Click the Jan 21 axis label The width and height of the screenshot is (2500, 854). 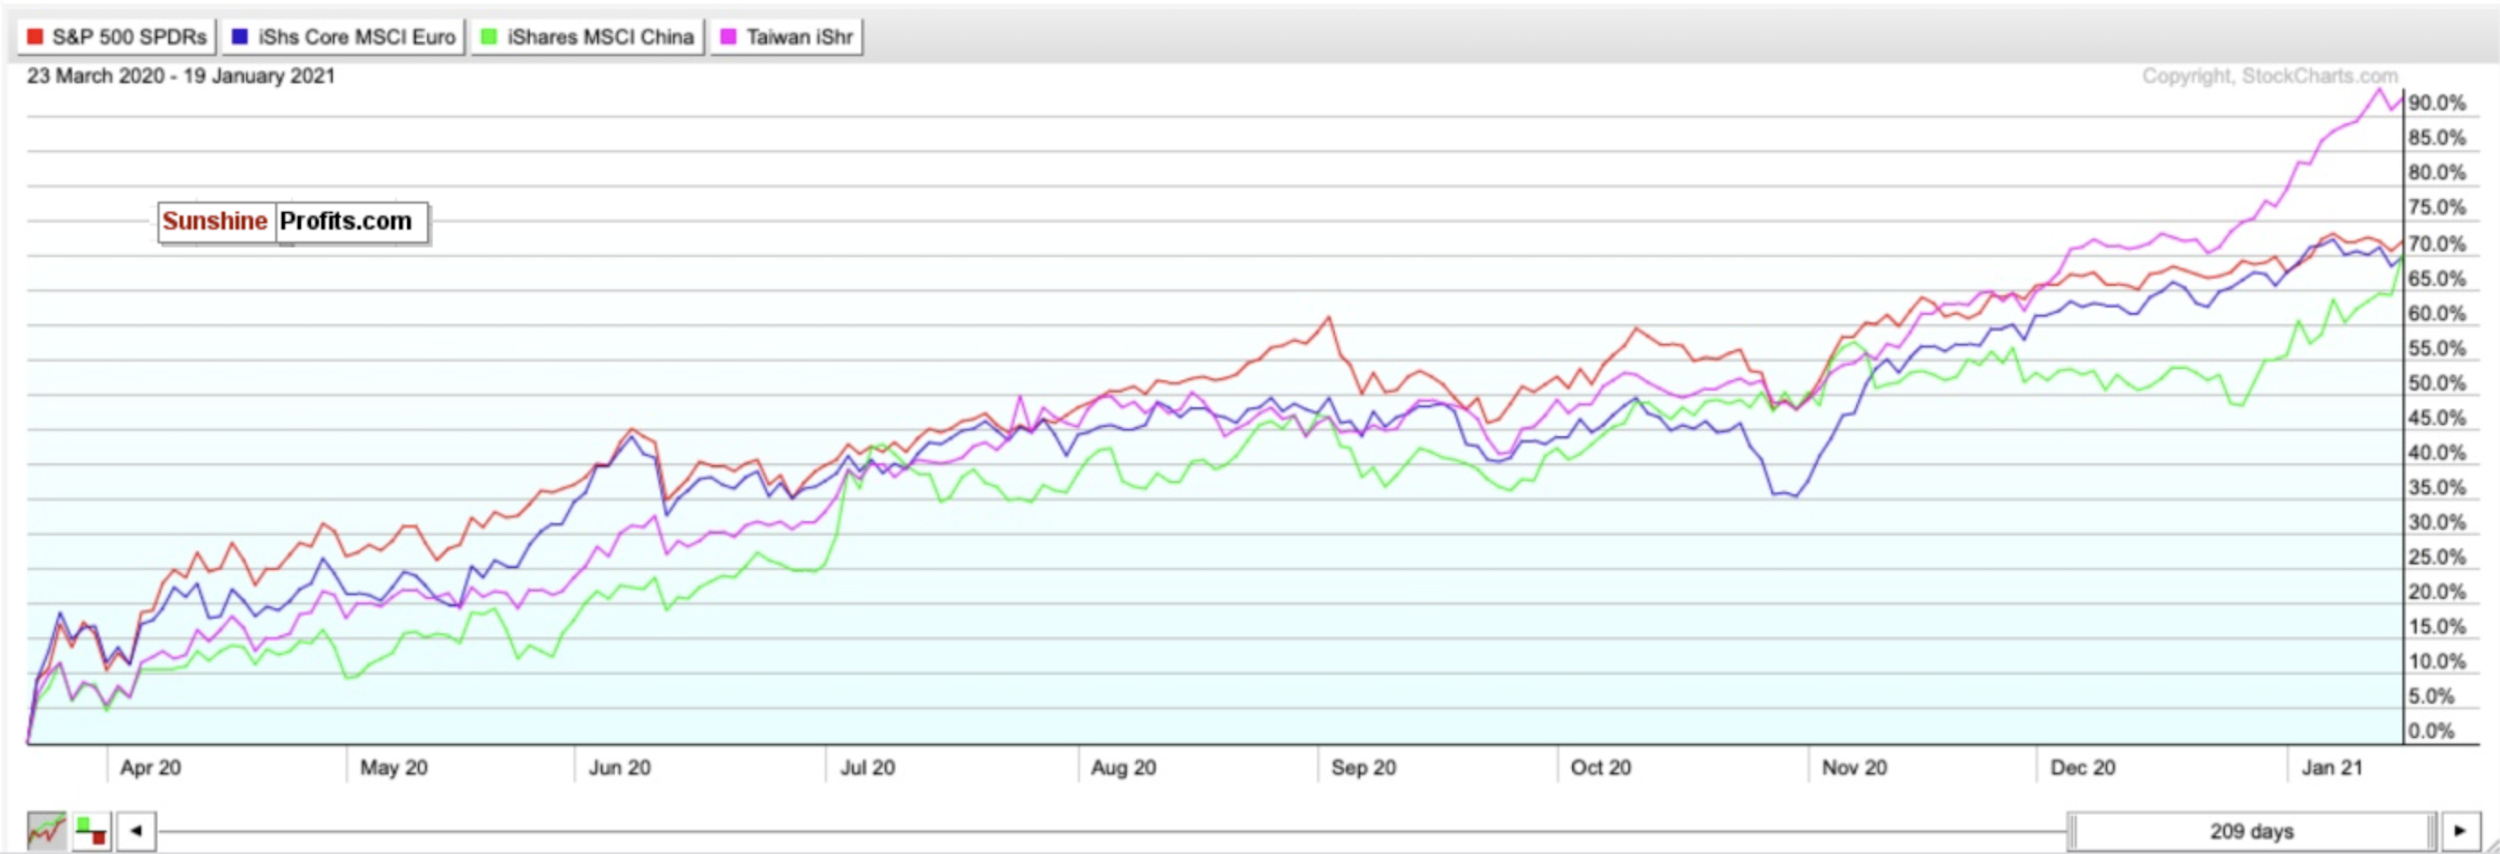pyautogui.click(x=2332, y=768)
